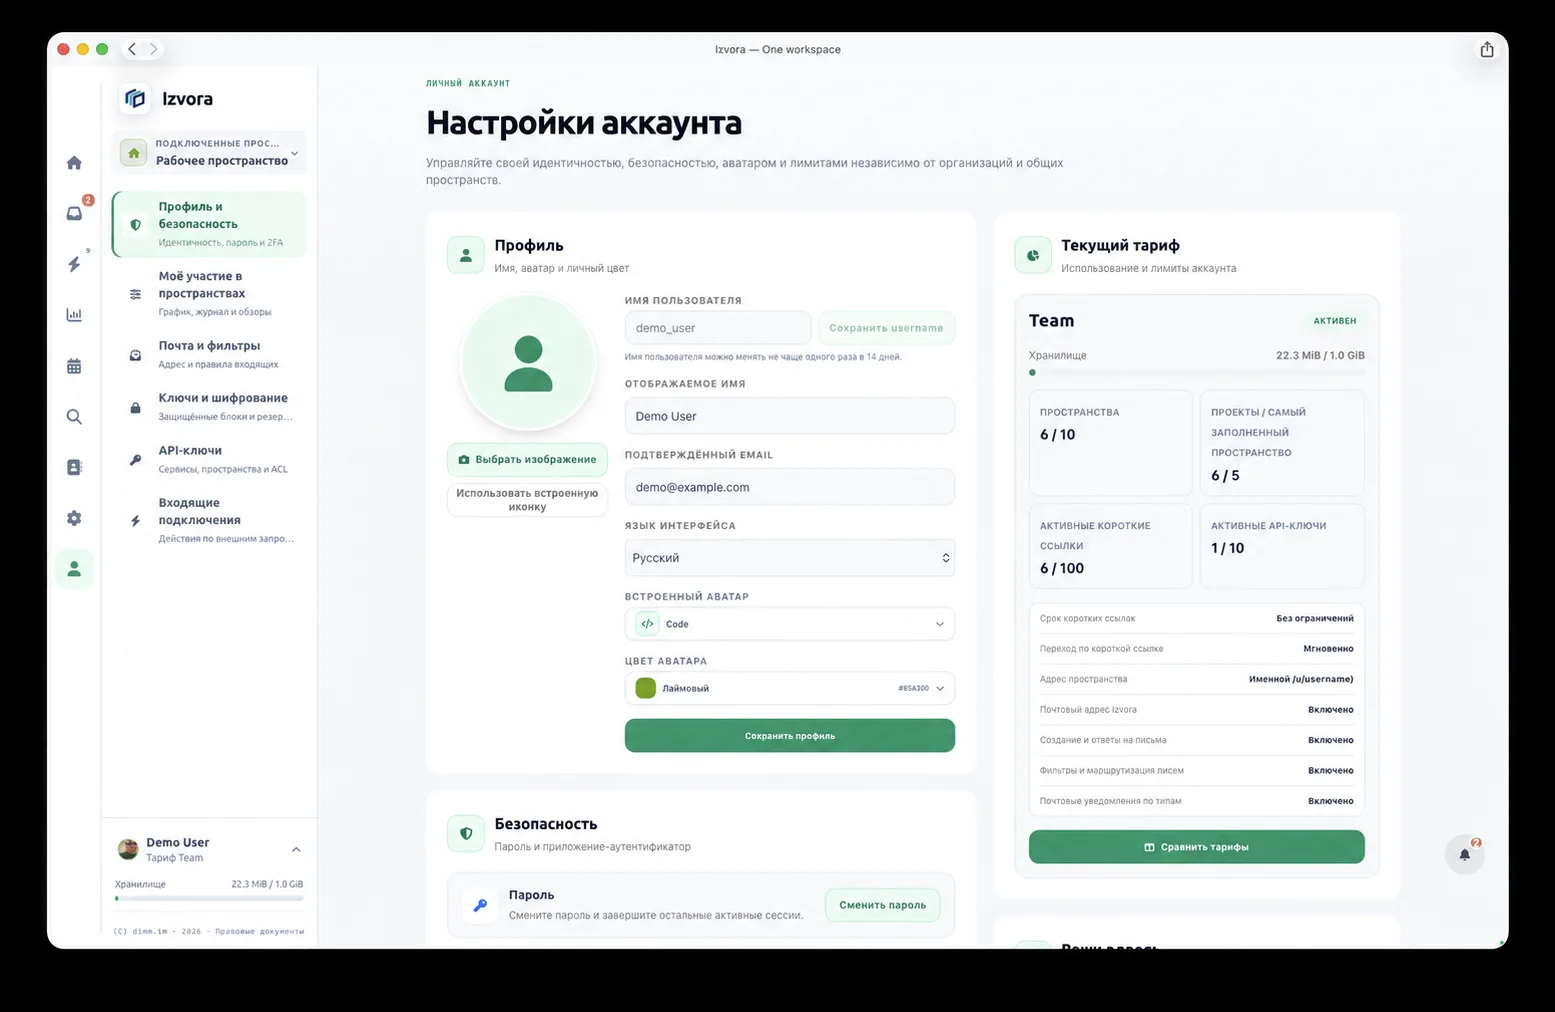
Task: Expand the Demo User menu chevron
Action: pyautogui.click(x=296, y=850)
